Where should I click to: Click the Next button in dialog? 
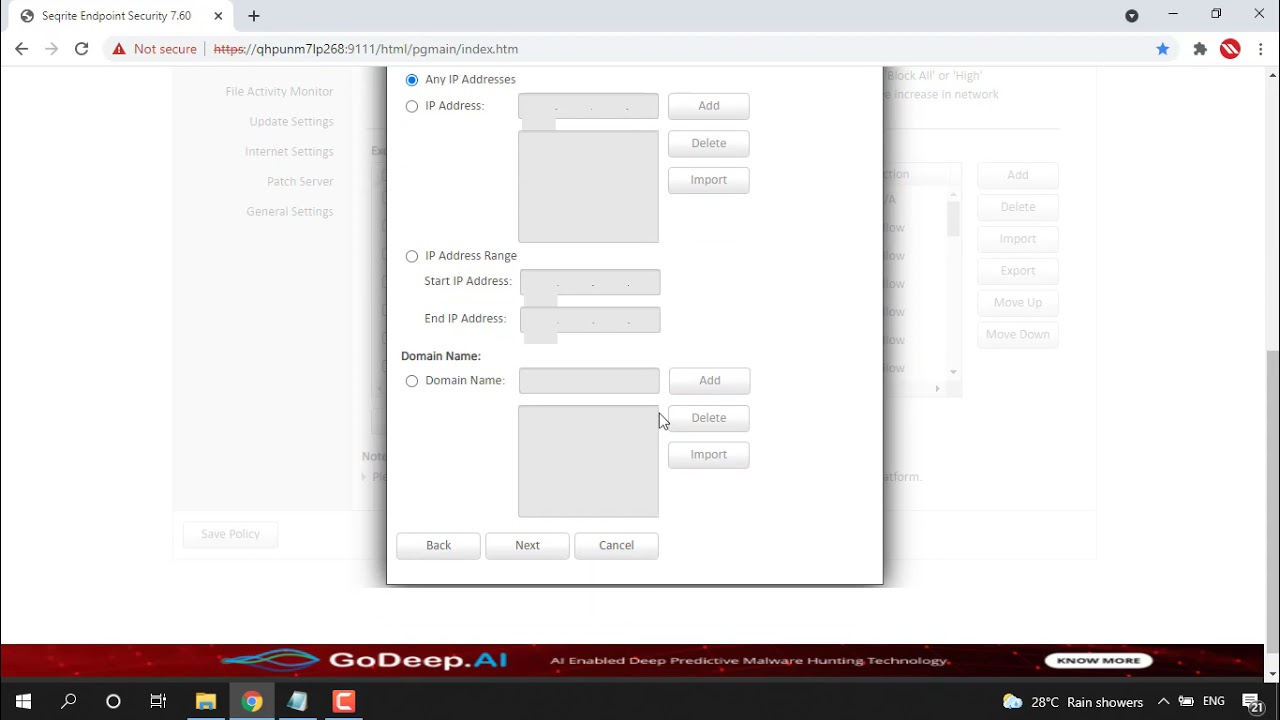(x=527, y=546)
